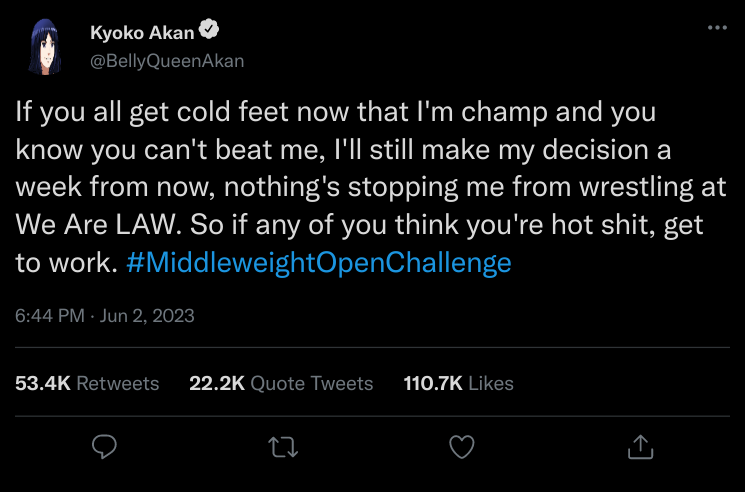
Task: Click the reply speech bubble icon
Action: (x=105, y=445)
